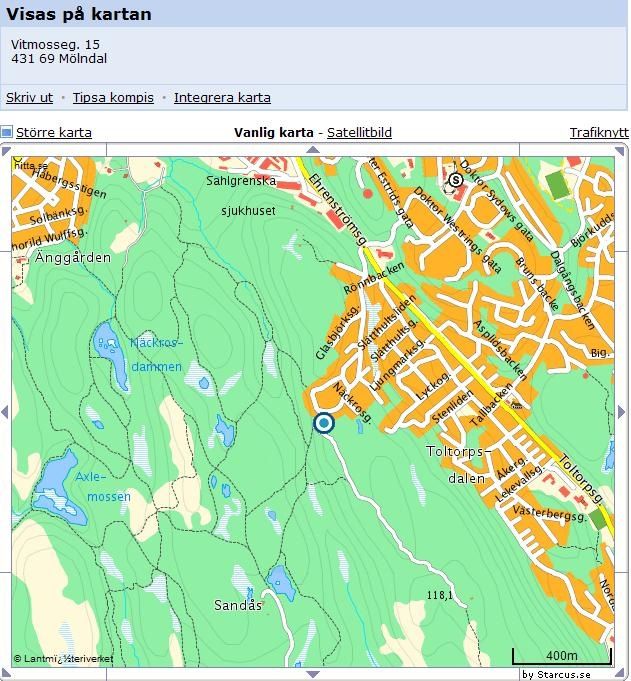Pan the map south with the bottom arrow

(x=313, y=674)
